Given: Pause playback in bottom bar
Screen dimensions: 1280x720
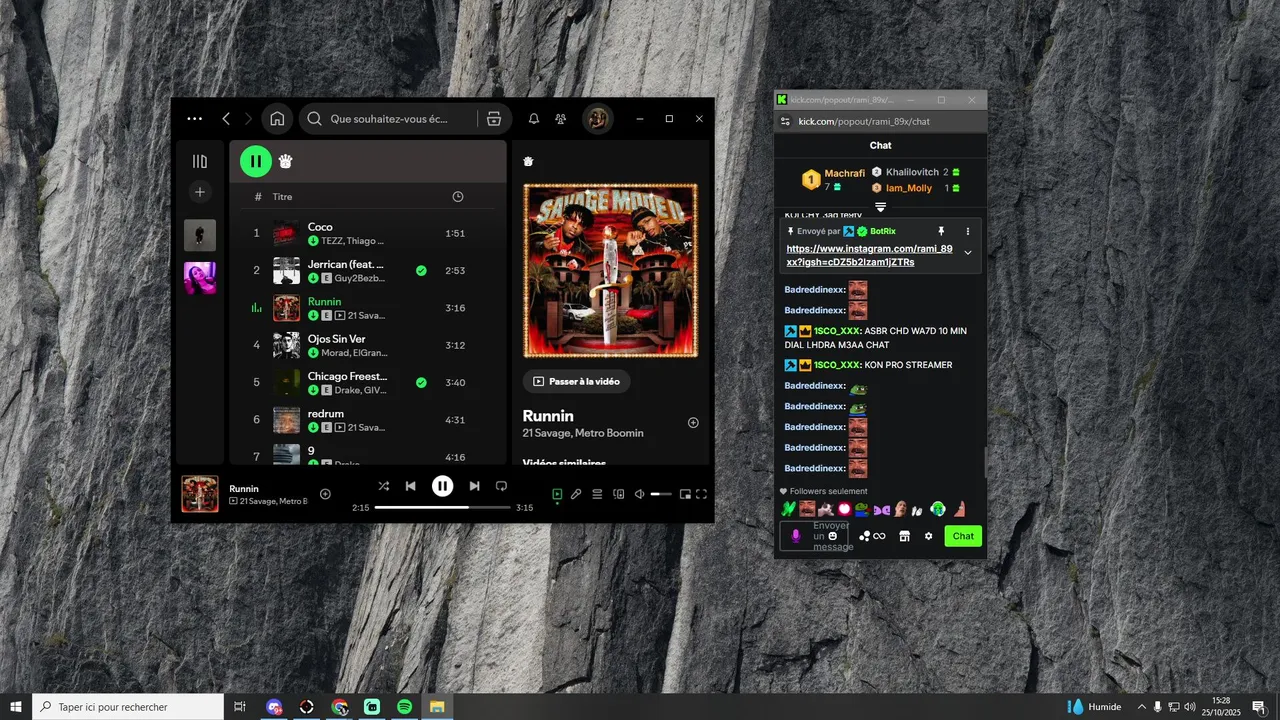Looking at the screenshot, I should 442,486.
